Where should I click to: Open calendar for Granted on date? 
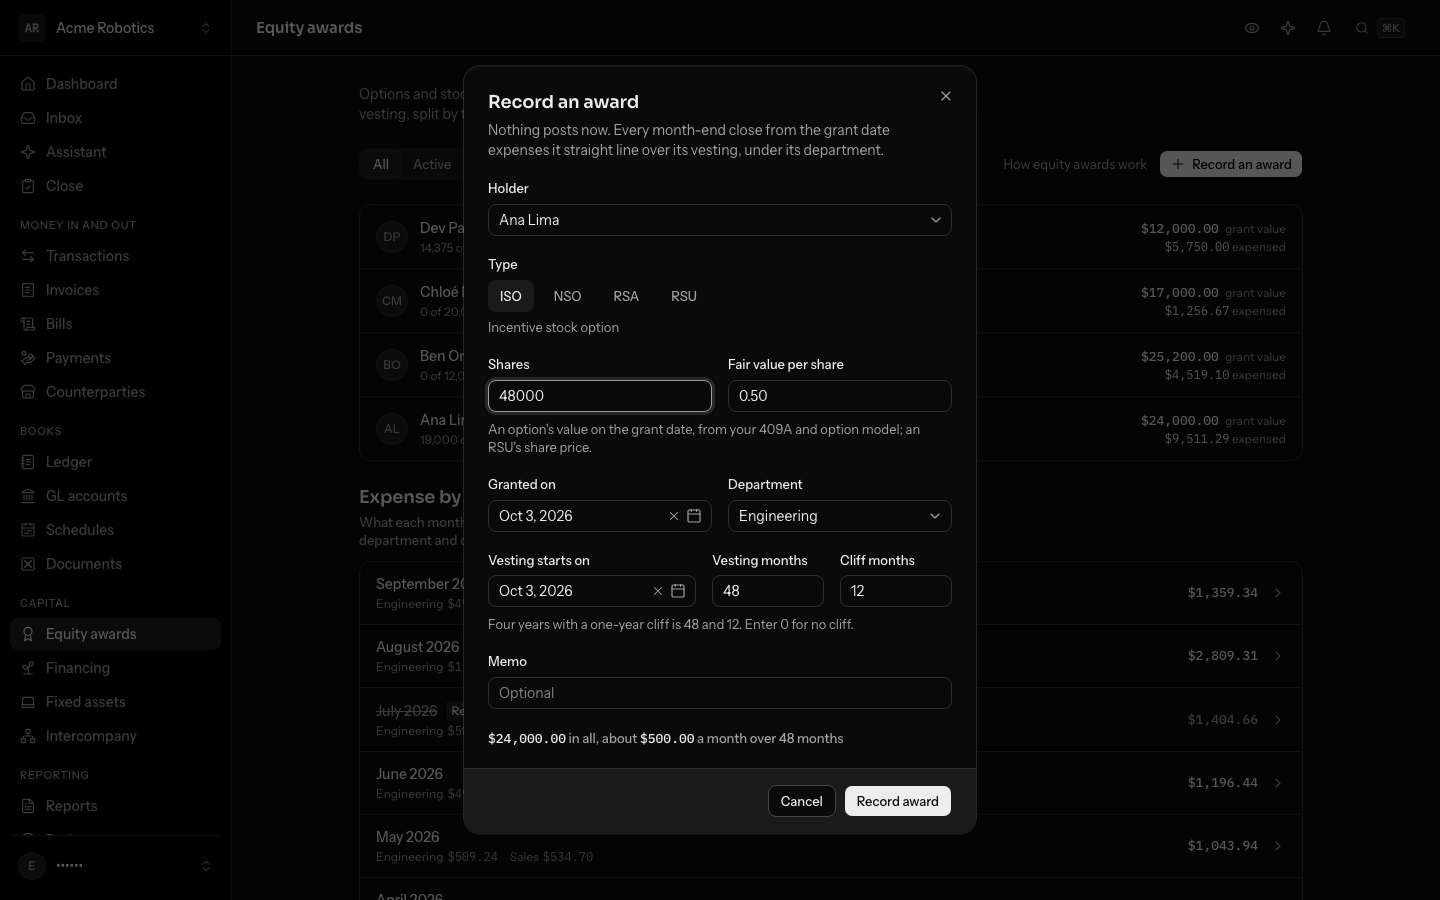point(694,516)
